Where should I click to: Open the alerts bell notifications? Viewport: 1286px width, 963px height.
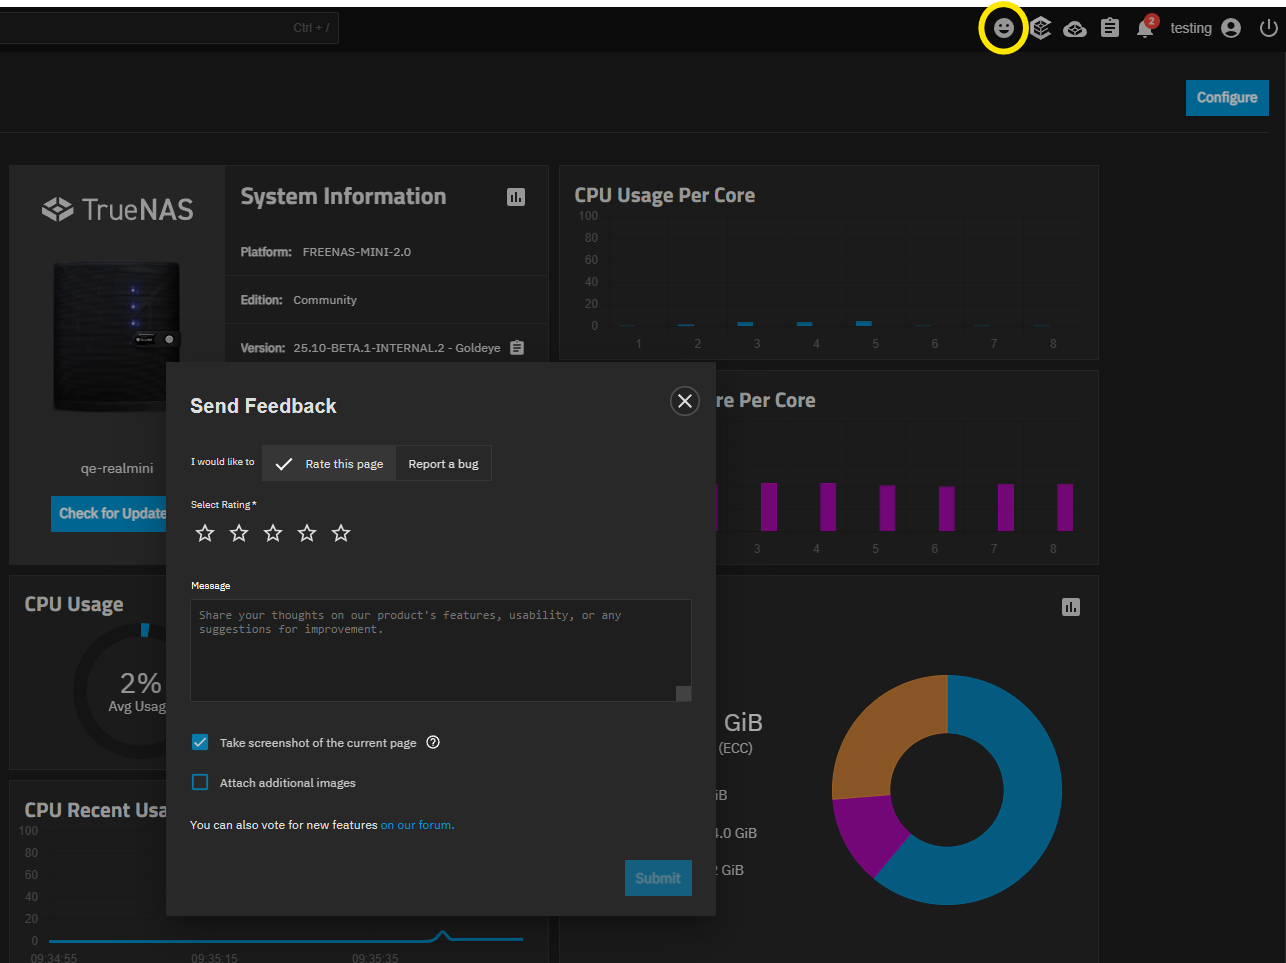pyautogui.click(x=1145, y=28)
